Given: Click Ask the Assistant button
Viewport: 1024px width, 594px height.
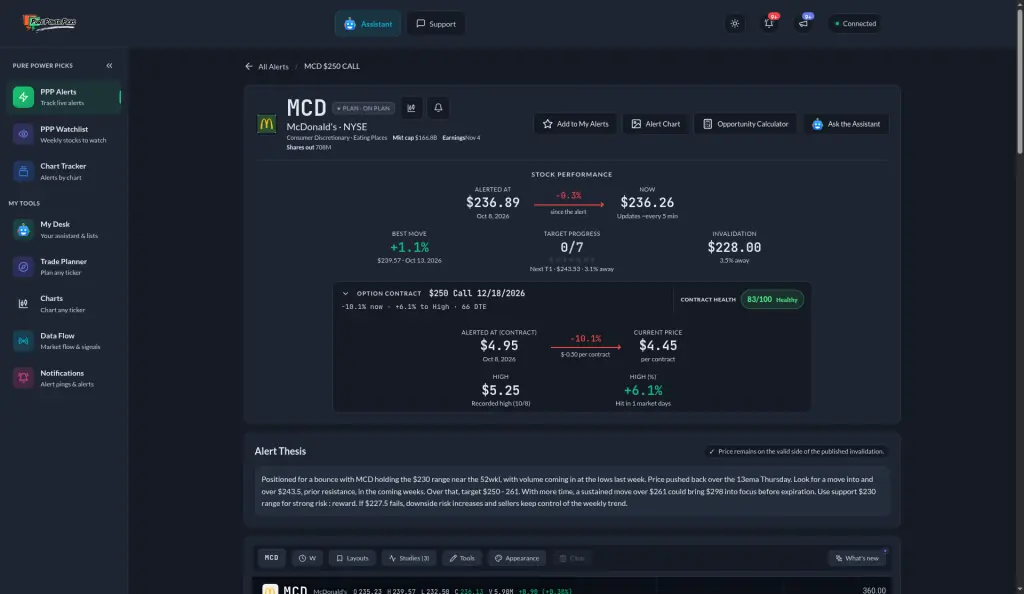Looking at the screenshot, I should [x=846, y=124].
